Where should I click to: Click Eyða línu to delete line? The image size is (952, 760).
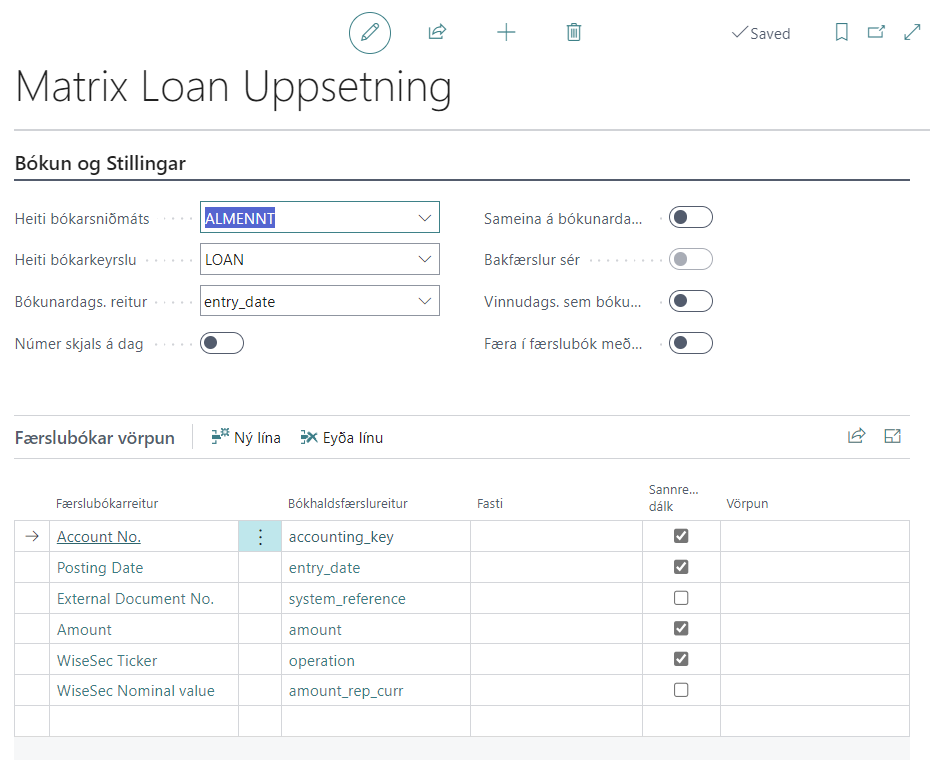(342, 438)
